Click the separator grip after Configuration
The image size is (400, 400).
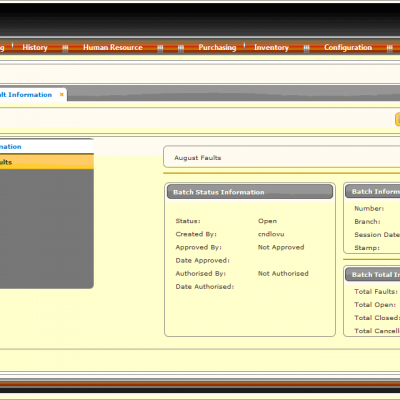[390, 49]
